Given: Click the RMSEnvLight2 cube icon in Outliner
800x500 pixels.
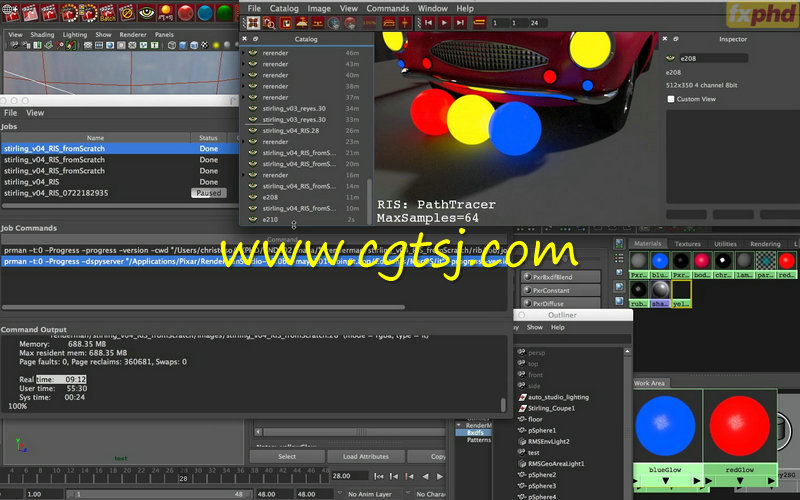Looking at the screenshot, I should [522, 441].
